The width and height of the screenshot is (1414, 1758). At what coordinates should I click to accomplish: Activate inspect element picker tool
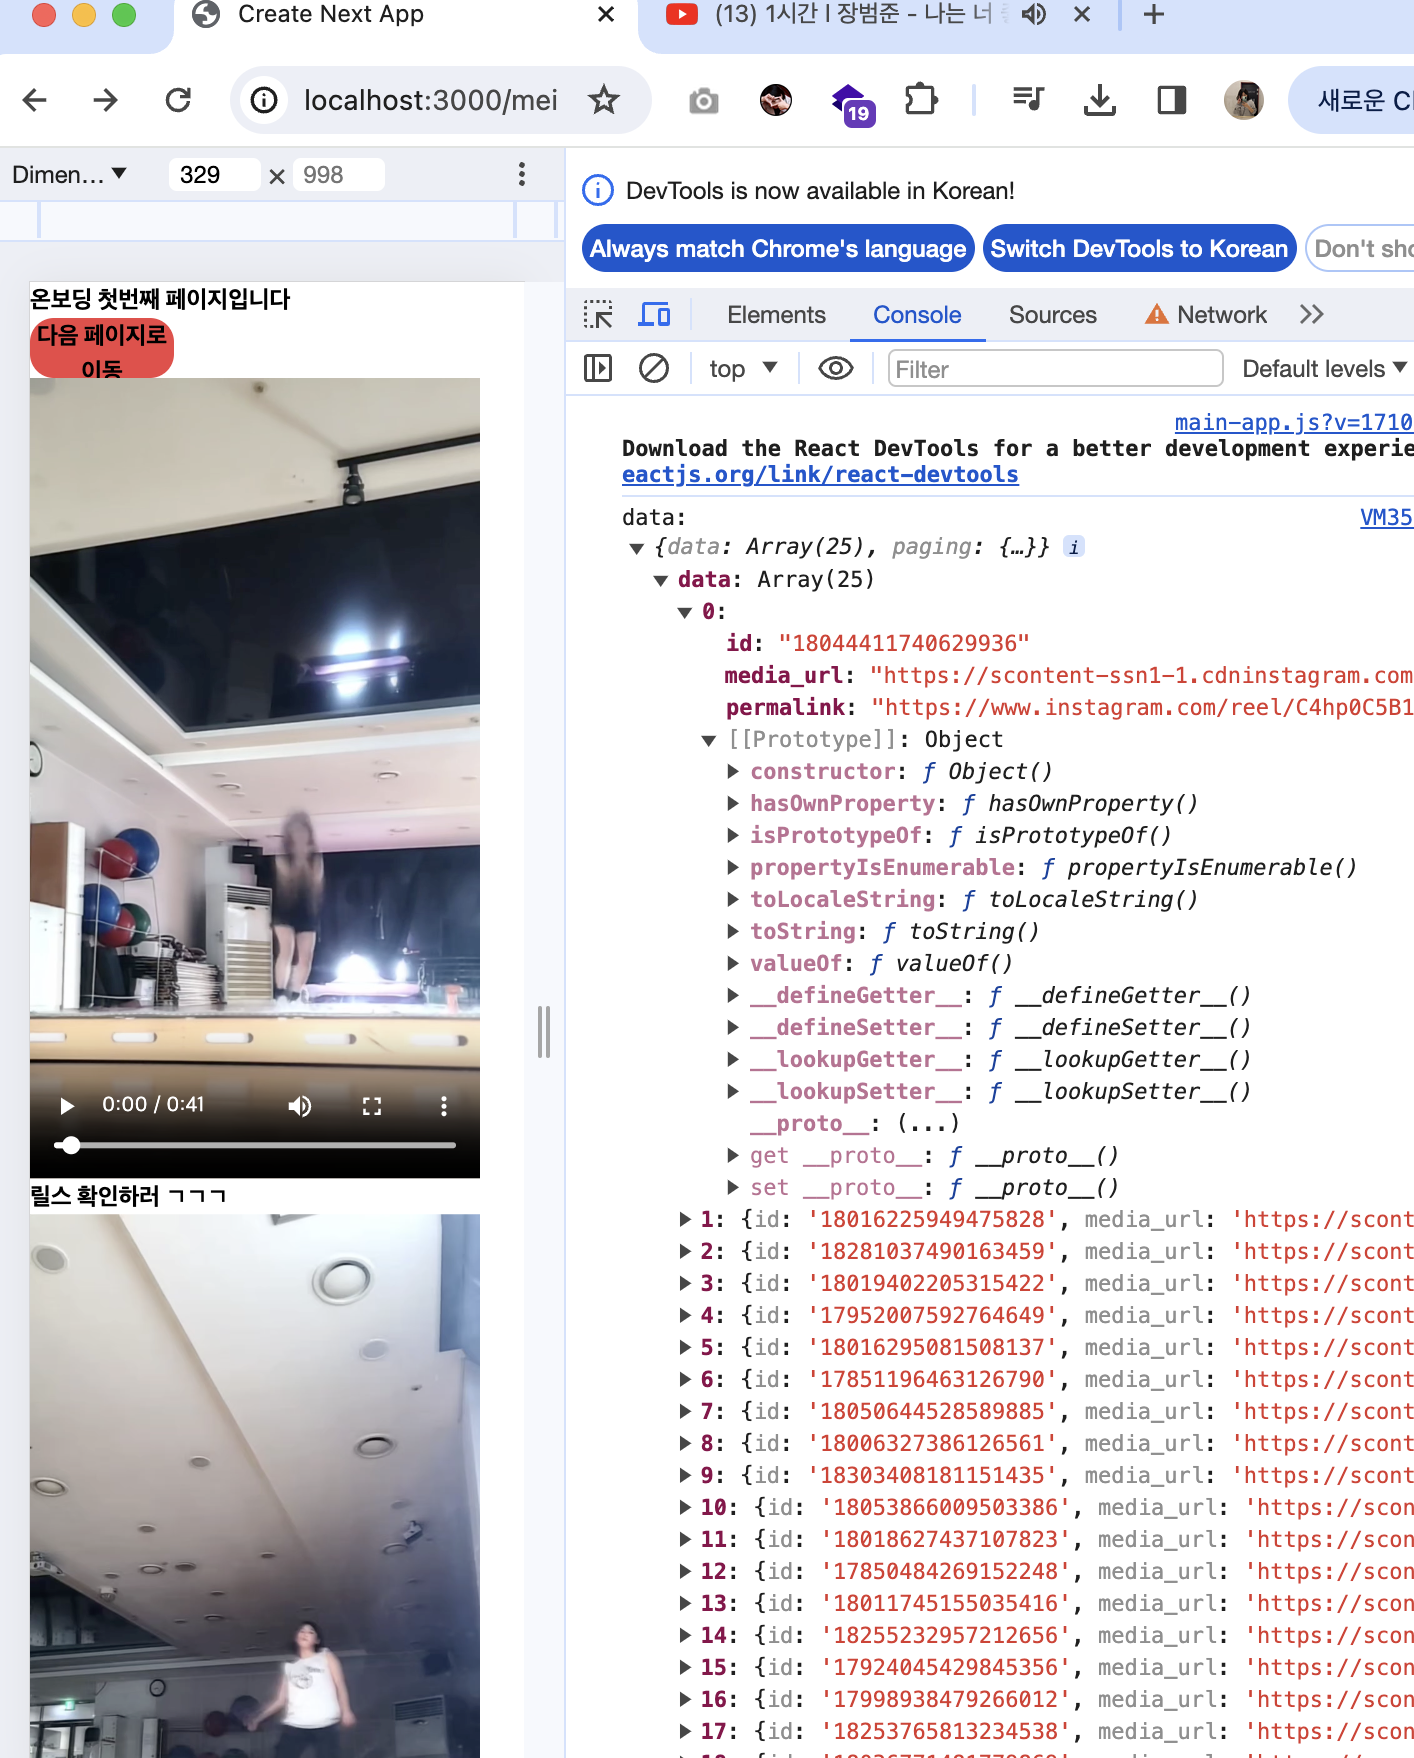point(598,315)
